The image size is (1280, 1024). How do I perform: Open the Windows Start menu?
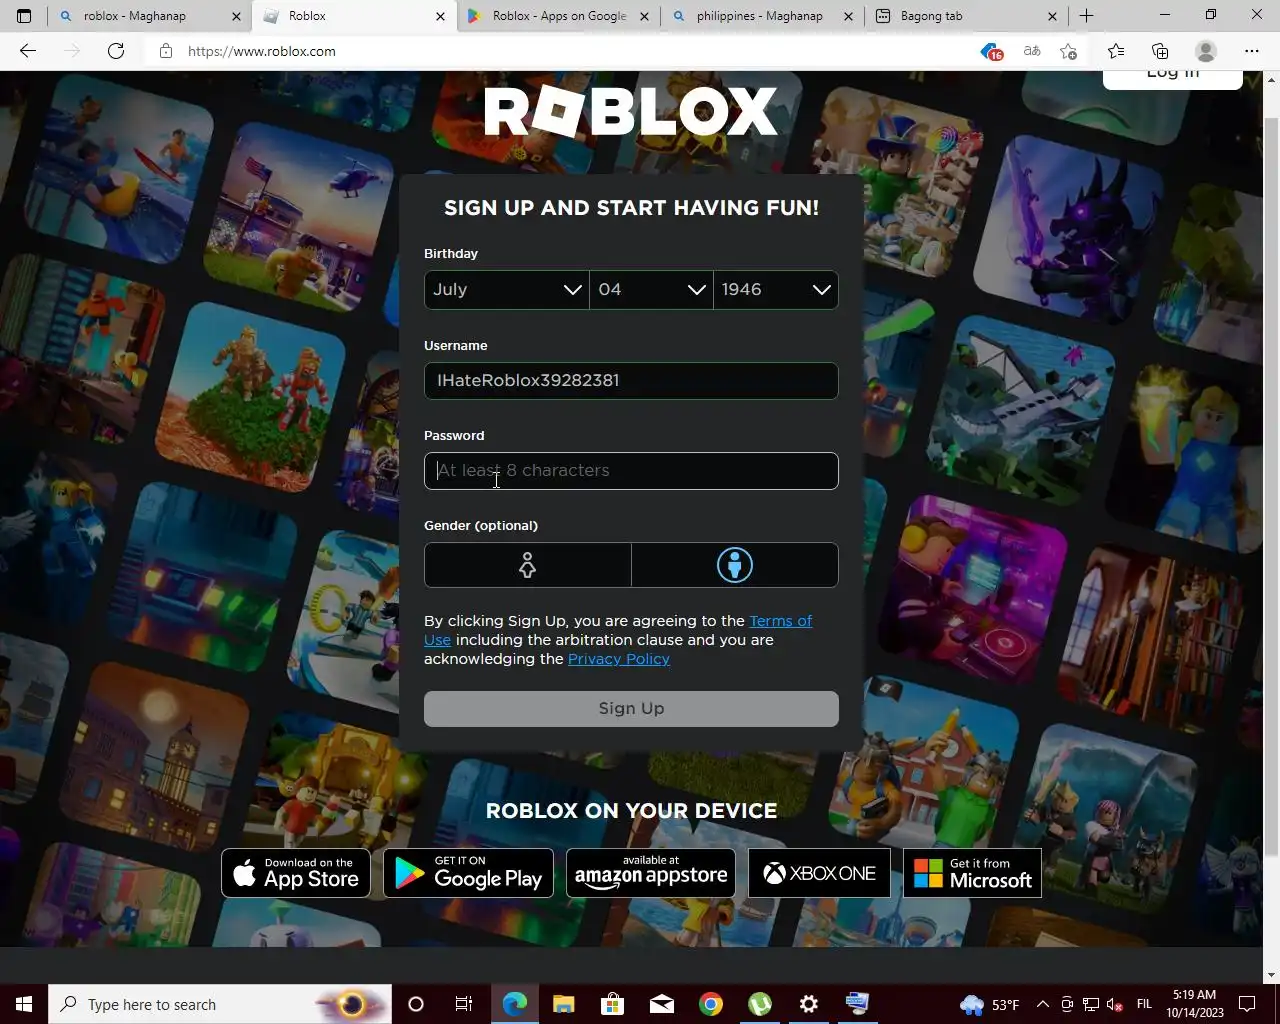(x=24, y=1004)
